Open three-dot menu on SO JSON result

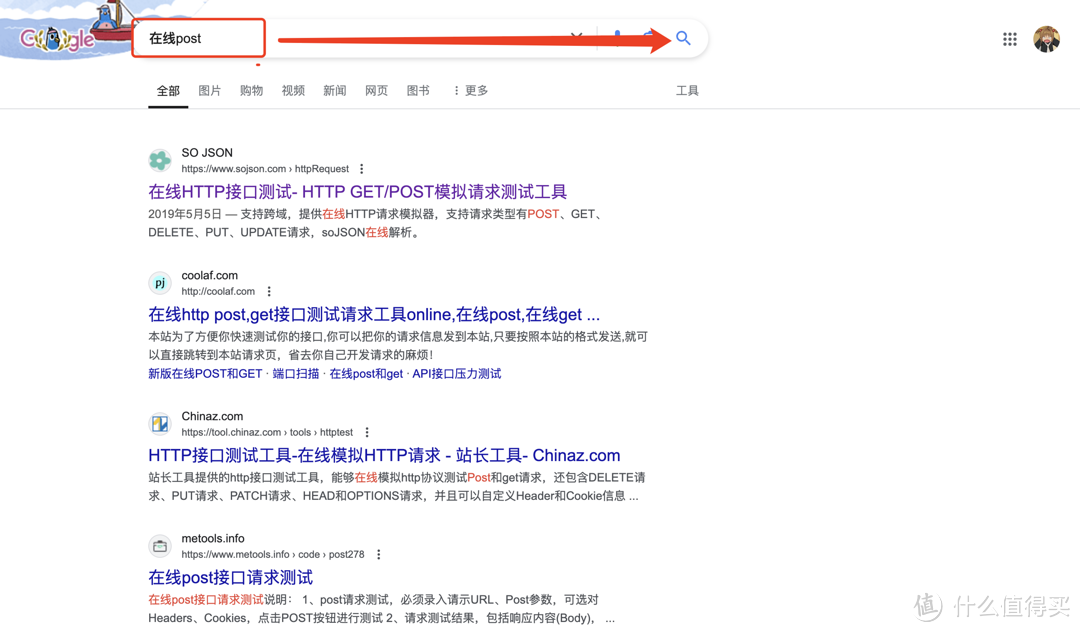pyautogui.click(x=361, y=168)
